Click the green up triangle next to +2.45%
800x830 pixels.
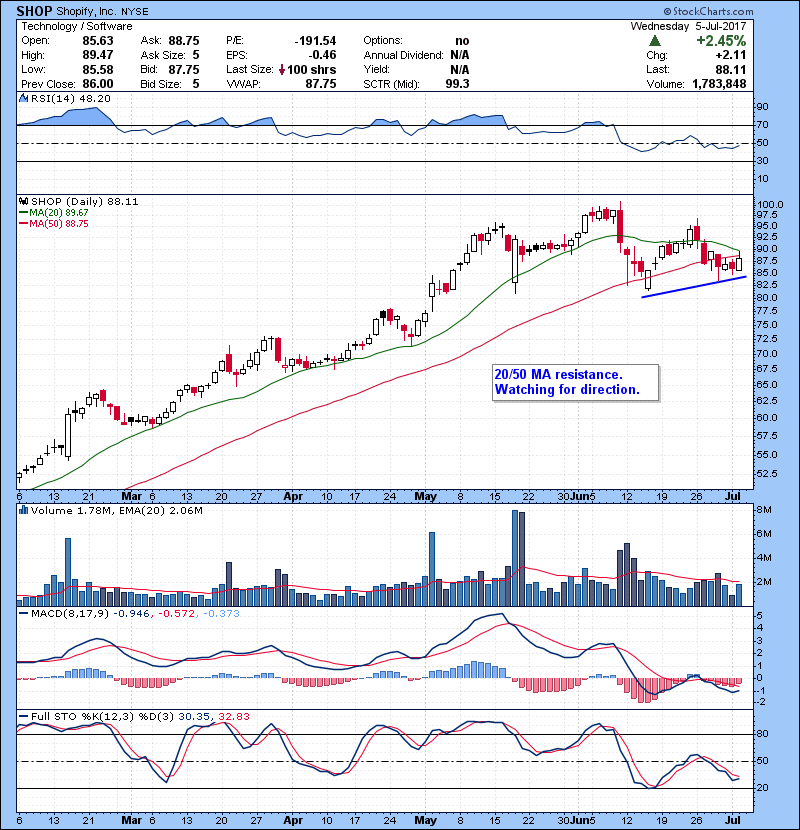pyautogui.click(x=654, y=41)
